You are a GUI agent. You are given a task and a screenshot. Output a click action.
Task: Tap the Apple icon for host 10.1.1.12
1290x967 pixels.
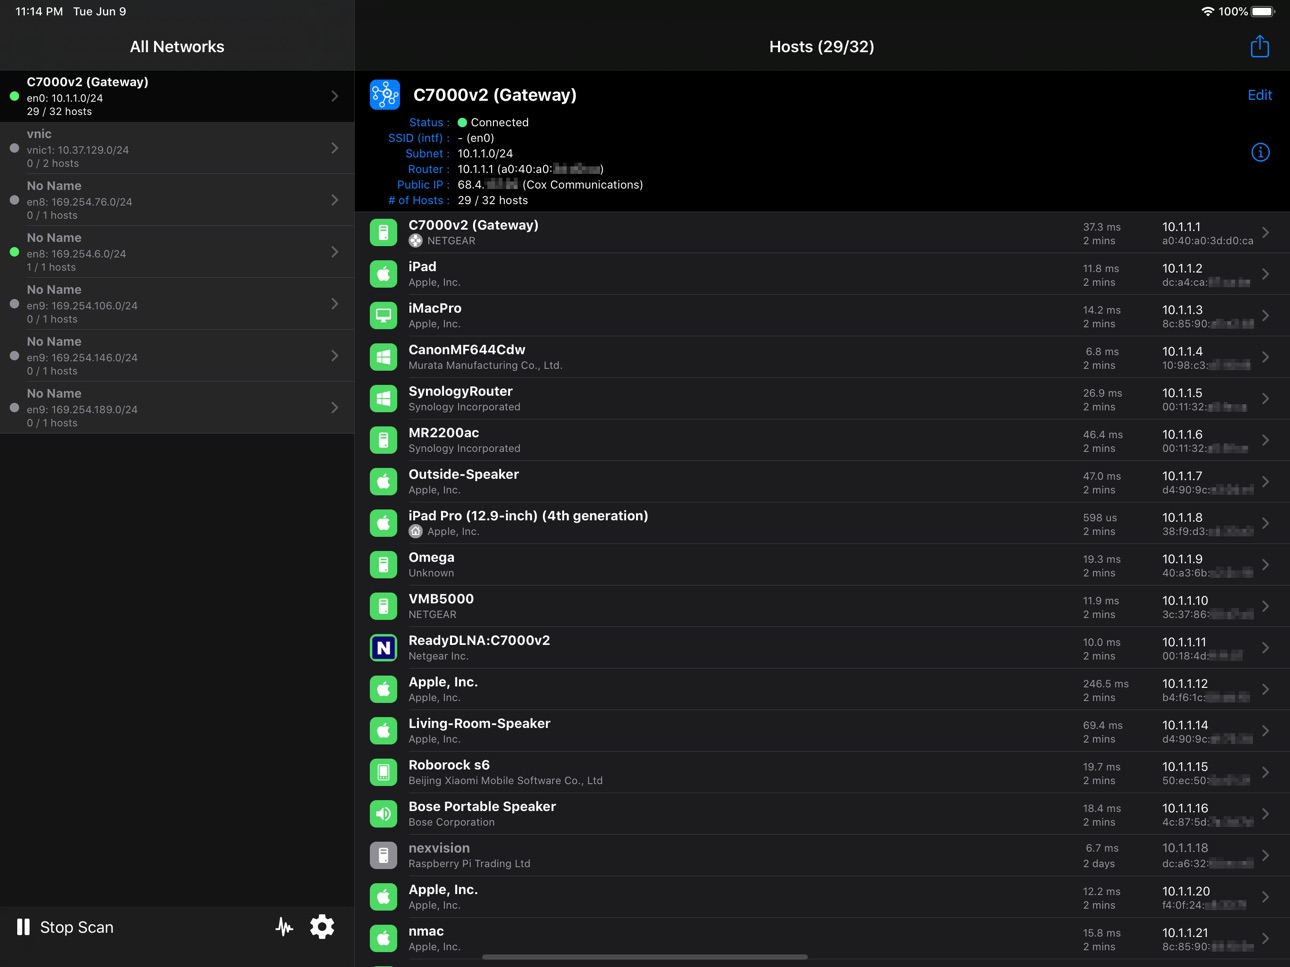383,689
